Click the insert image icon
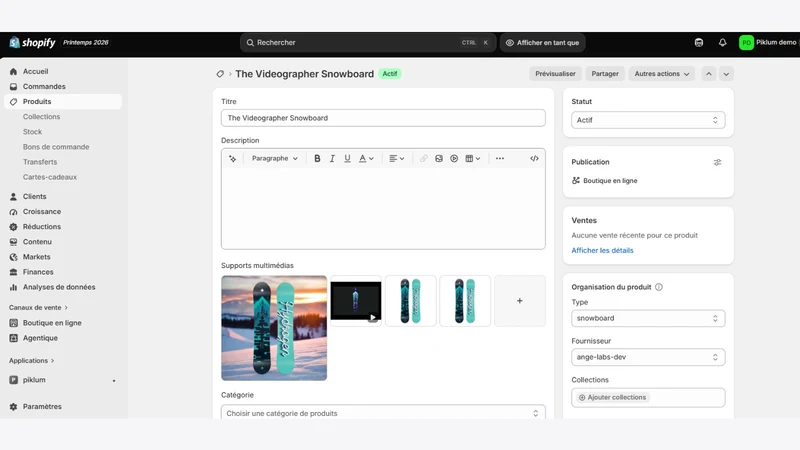This screenshot has height=450, width=800. pos(439,159)
